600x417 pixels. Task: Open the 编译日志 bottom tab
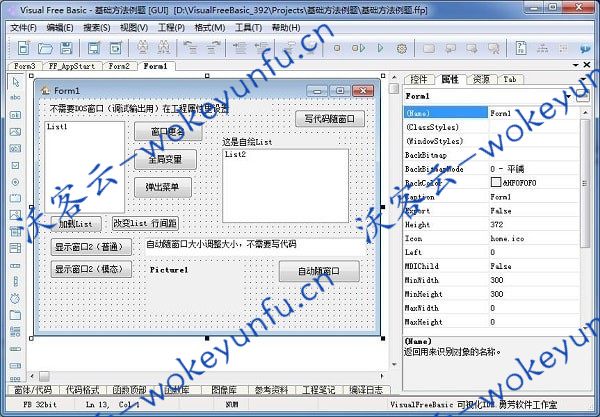tap(366, 390)
